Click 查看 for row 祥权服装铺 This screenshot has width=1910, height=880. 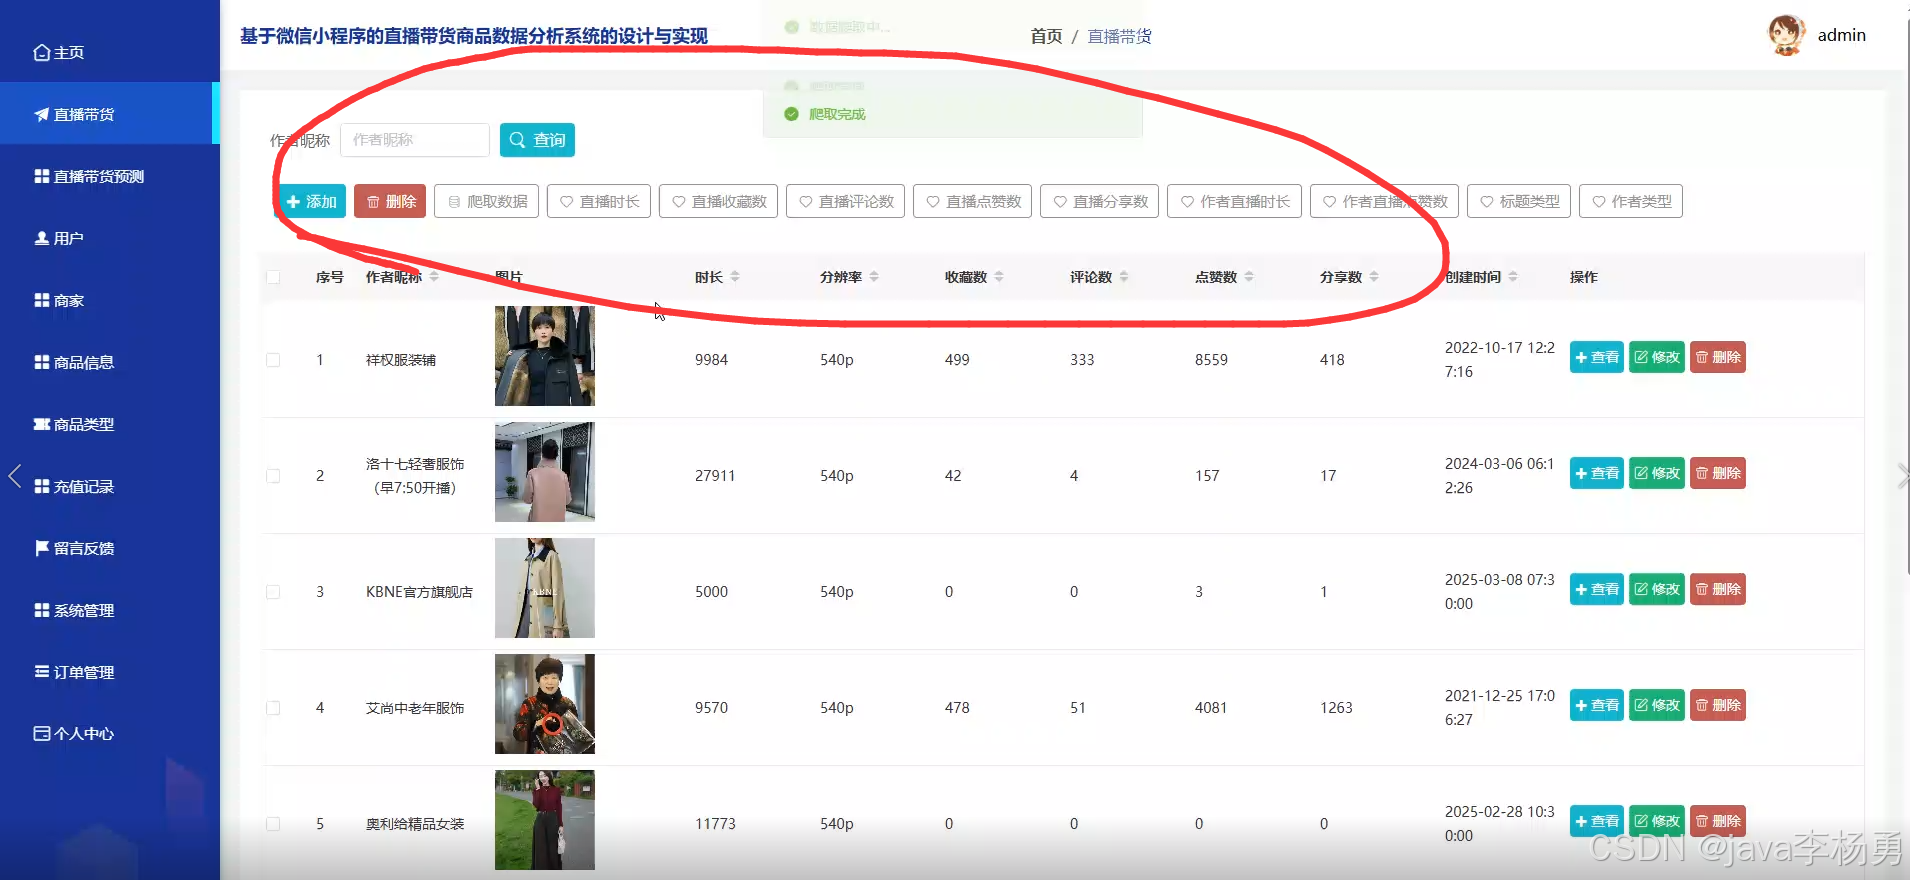1597,357
